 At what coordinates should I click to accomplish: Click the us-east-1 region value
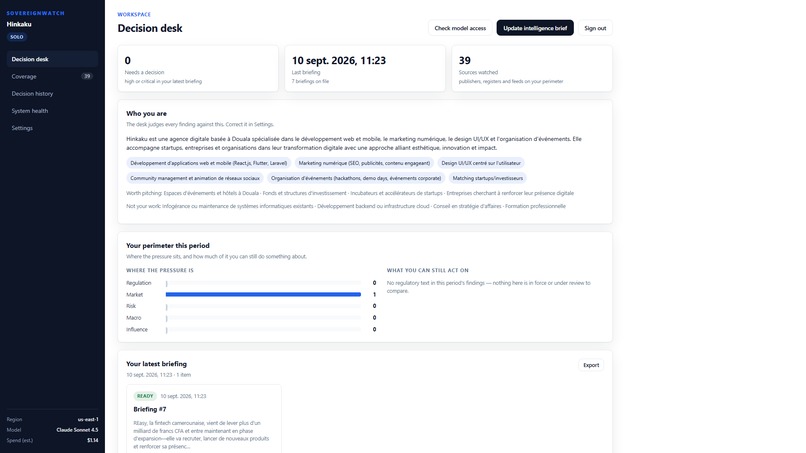coord(88,420)
